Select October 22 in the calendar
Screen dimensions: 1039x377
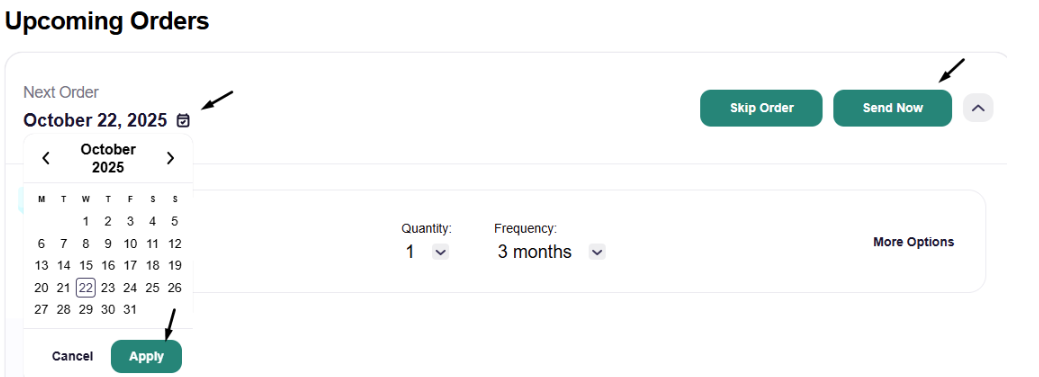point(85,288)
